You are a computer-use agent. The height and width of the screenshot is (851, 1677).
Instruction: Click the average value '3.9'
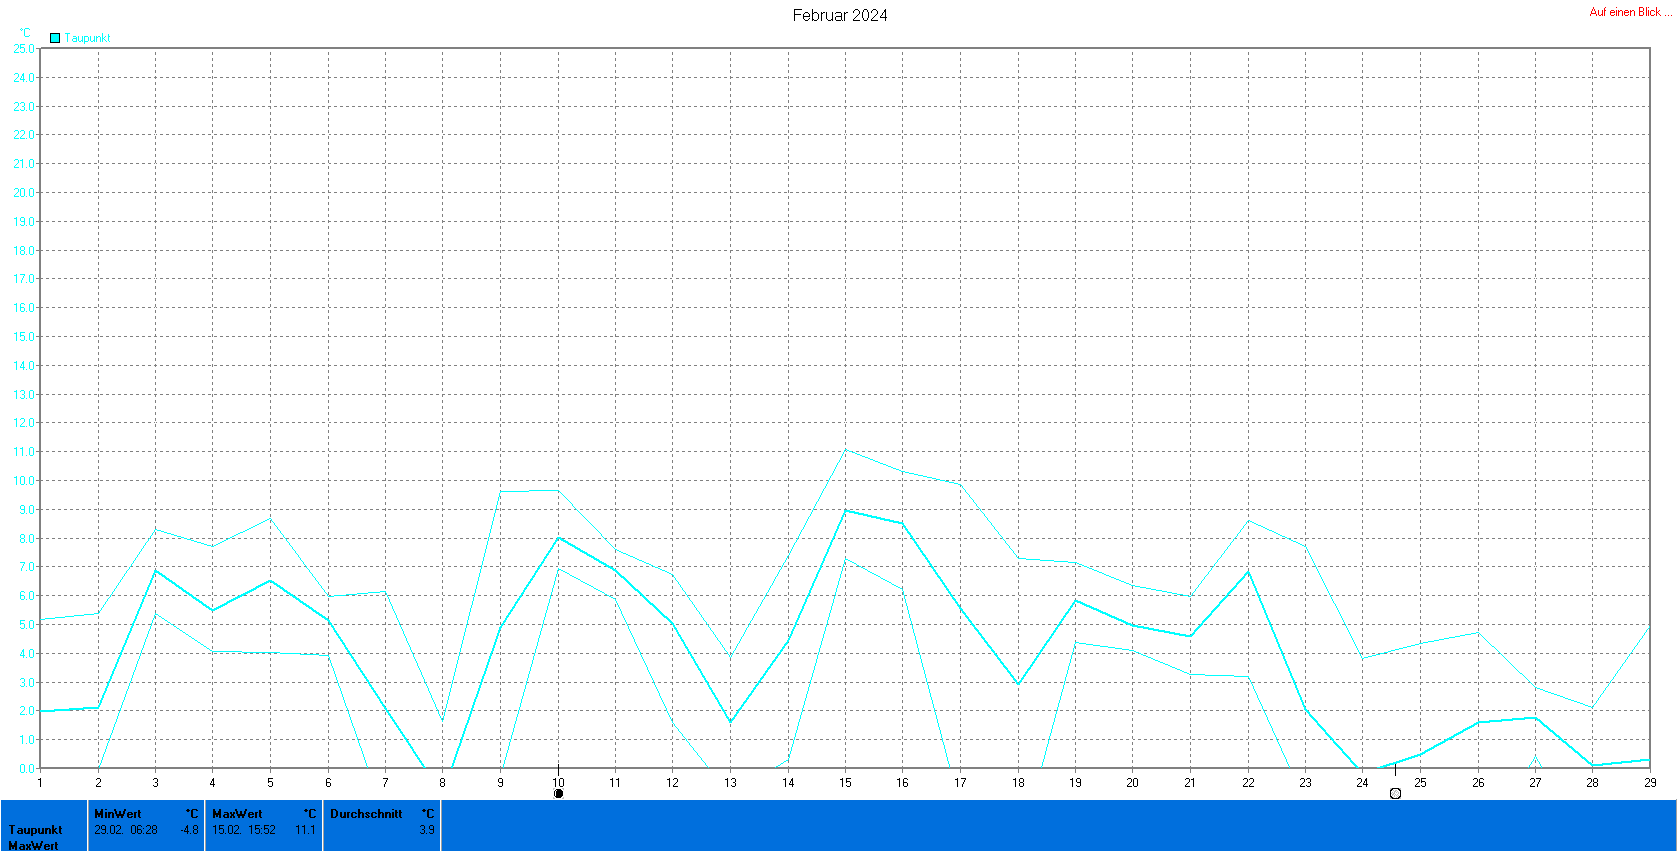[x=427, y=830]
